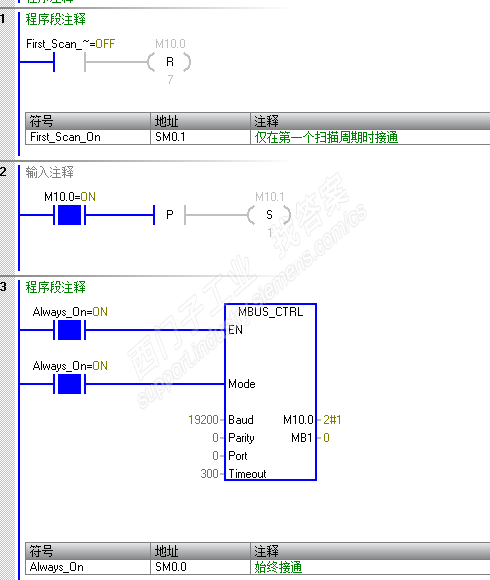Select the First_Scan normally open contact
Image resolution: width=490 pixels, height=580 pixels.
pos(69,62)
